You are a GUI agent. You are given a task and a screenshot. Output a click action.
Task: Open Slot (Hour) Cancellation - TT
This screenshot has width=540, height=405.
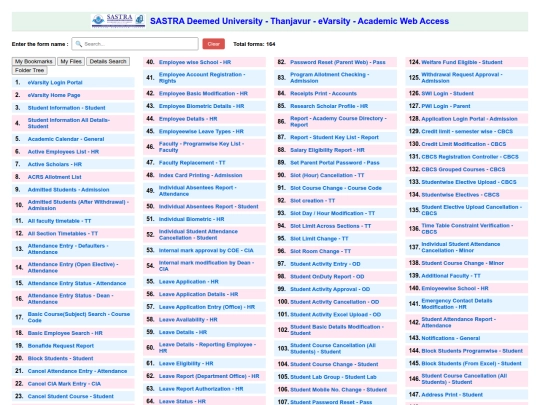pyautogui.click(x=327, y=175)
